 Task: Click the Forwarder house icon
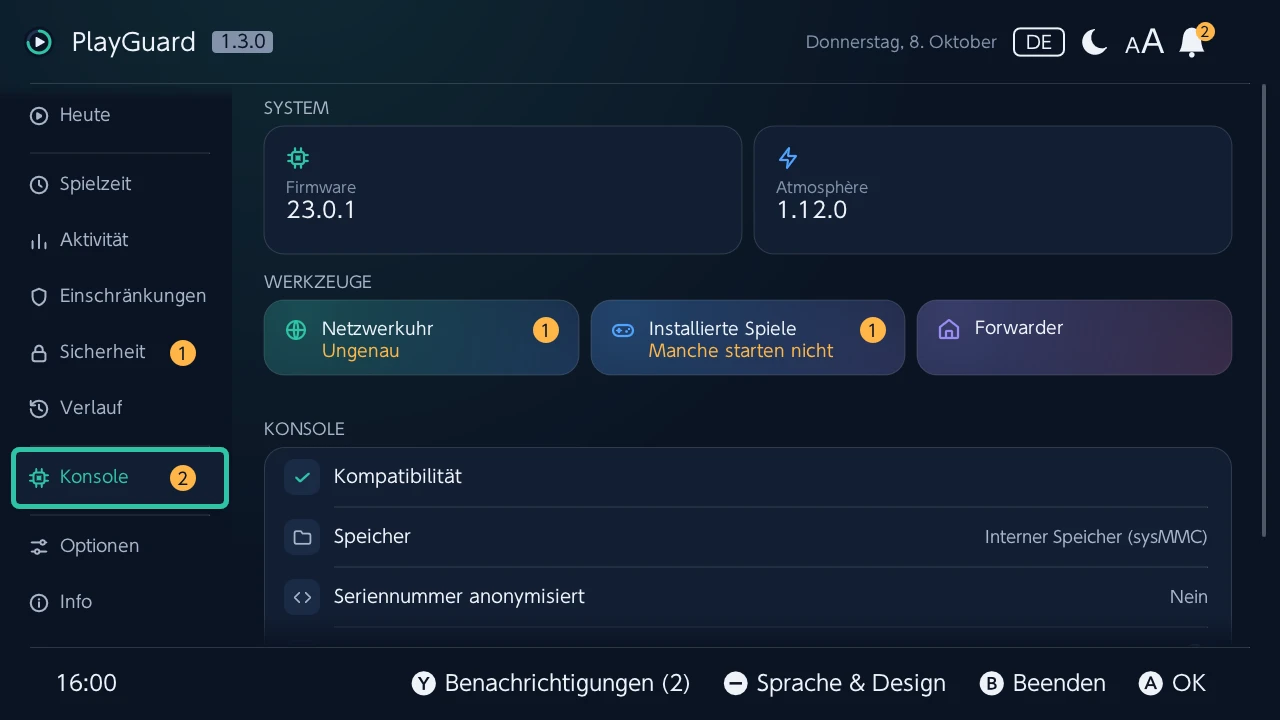949,330
